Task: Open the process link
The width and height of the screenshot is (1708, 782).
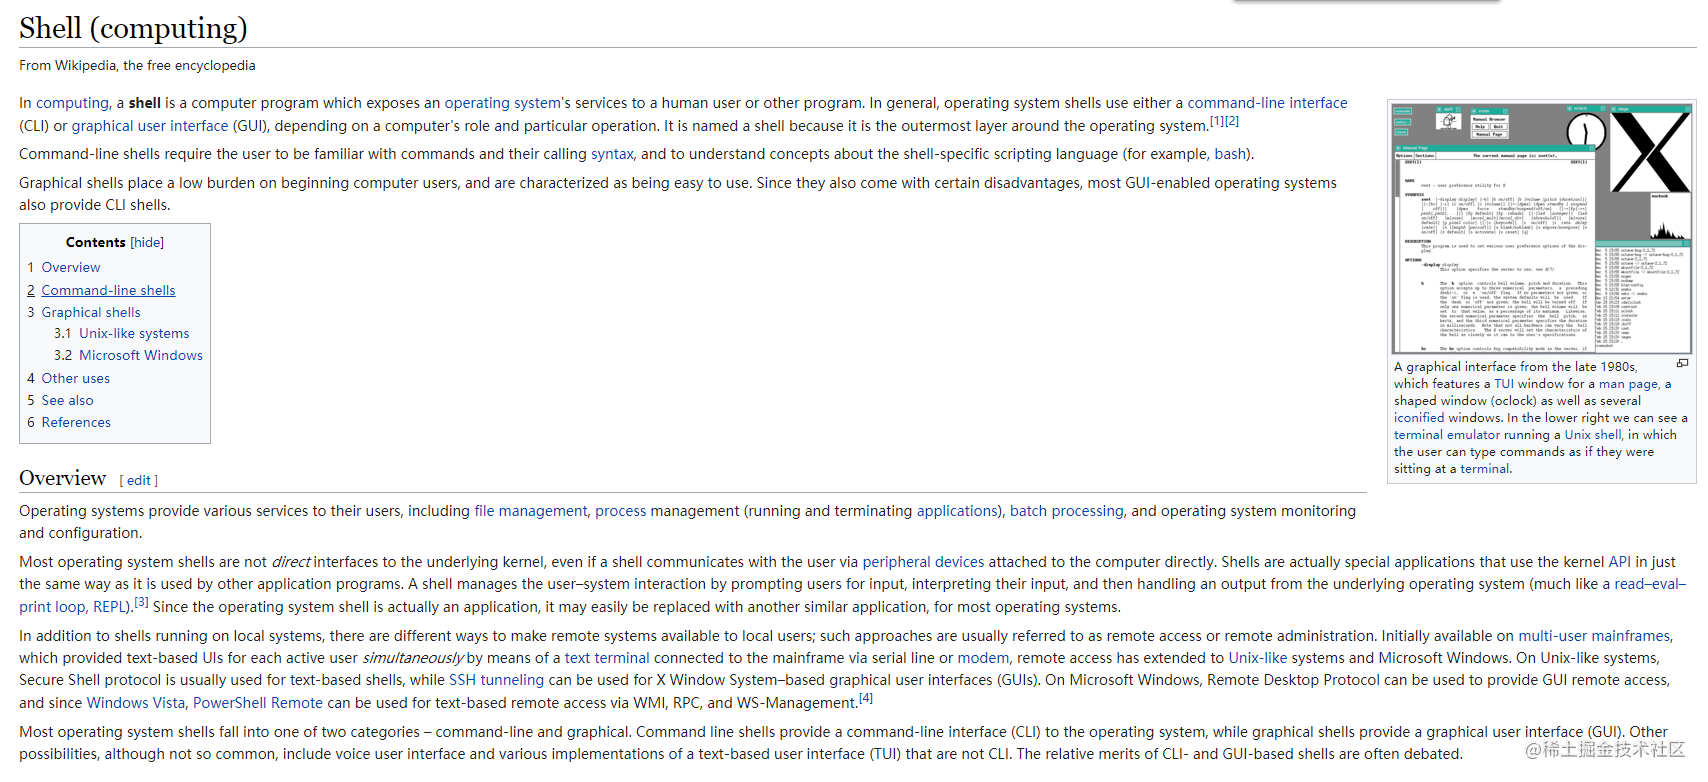Action: [620, 511]
